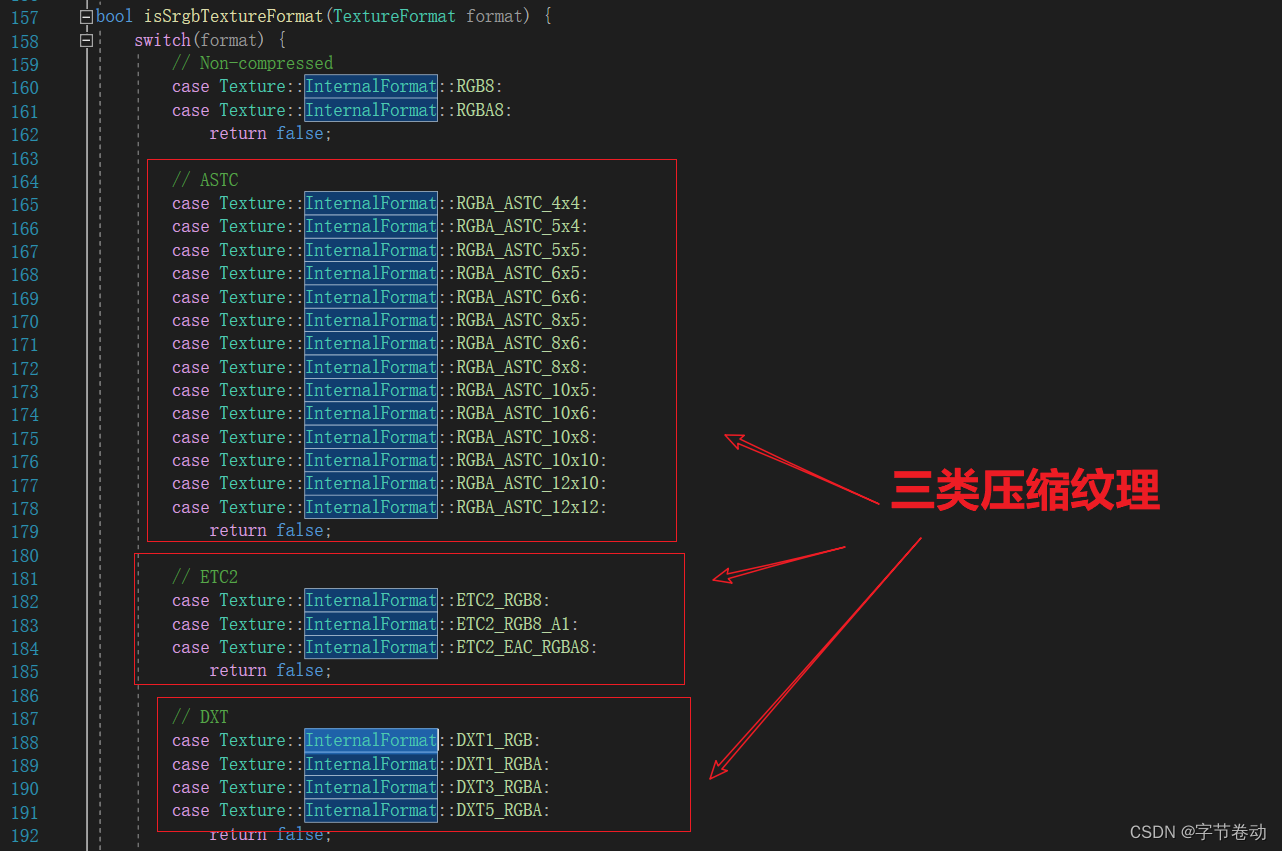The height and width of the screenshot is (851, 1282).
Task: Click ETC2_RGB8 identifier
Action: 499,600
